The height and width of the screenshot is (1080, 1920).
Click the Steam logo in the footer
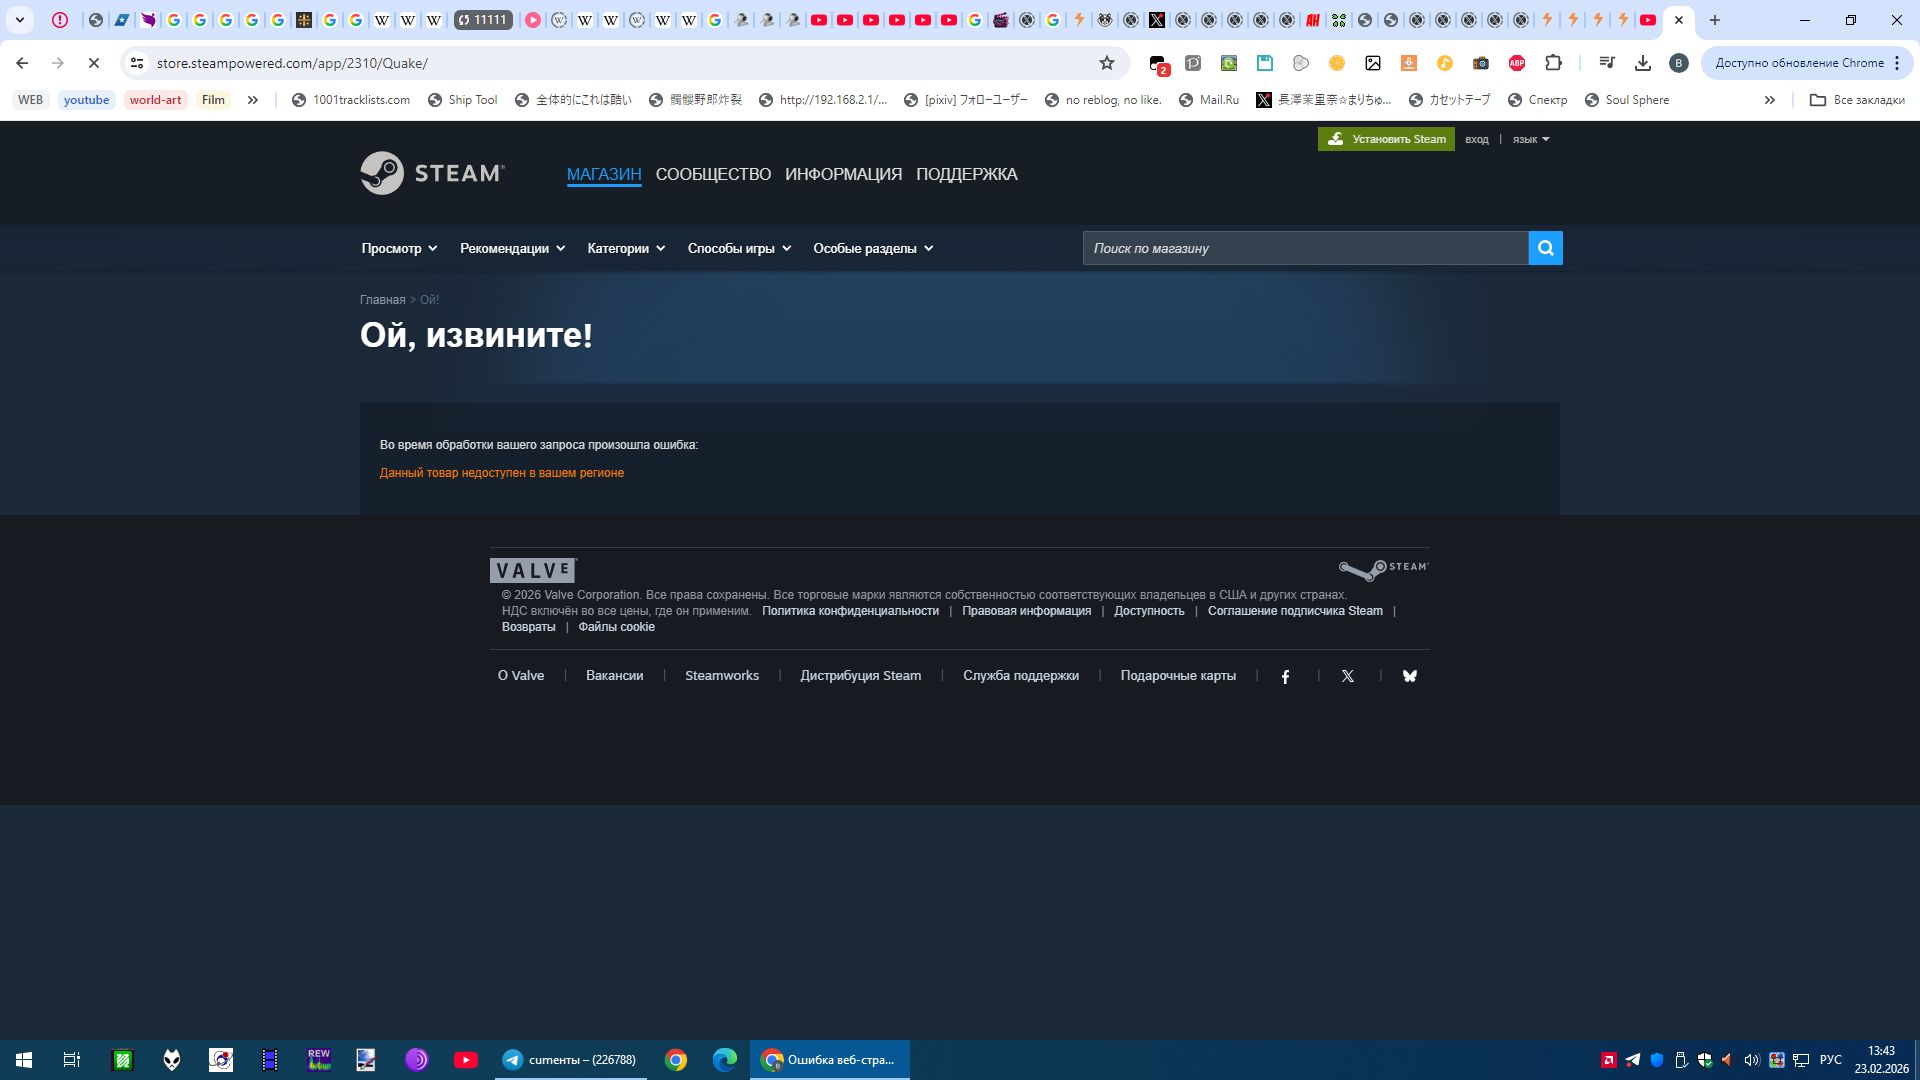pyautogui.click(x=1384, y=570)
